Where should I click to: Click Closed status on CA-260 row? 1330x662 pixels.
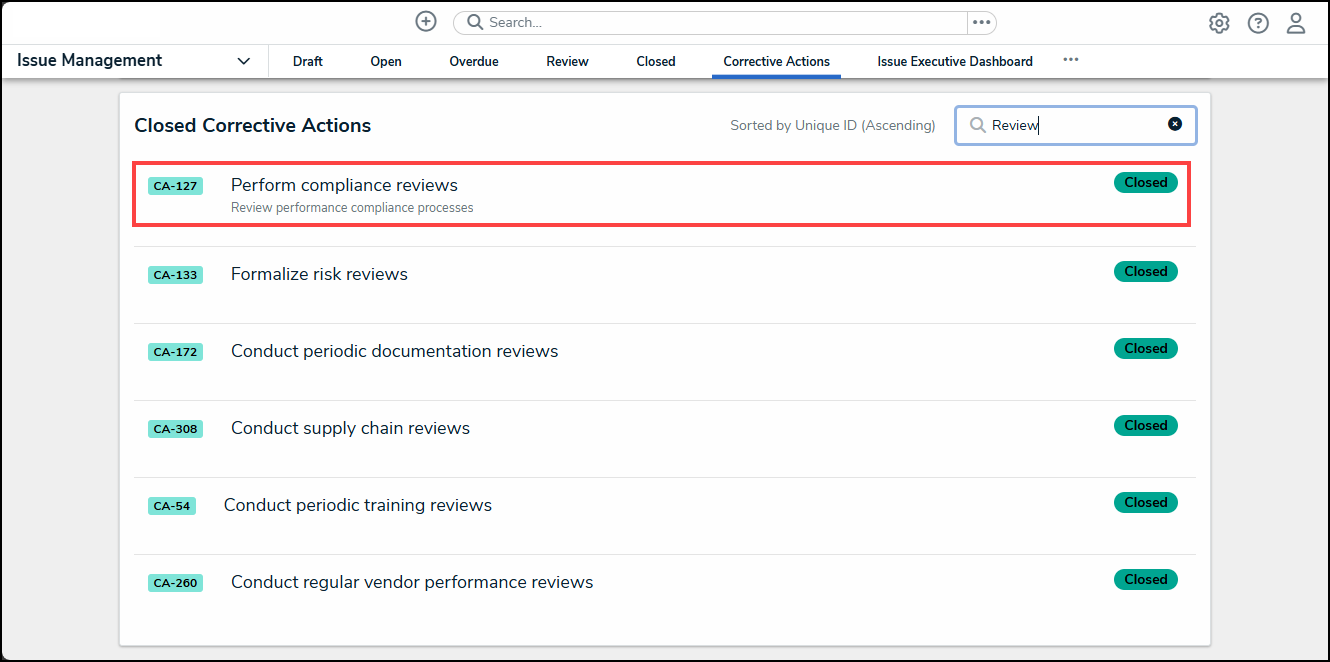pyautogui.click(x=1145, y=580)
